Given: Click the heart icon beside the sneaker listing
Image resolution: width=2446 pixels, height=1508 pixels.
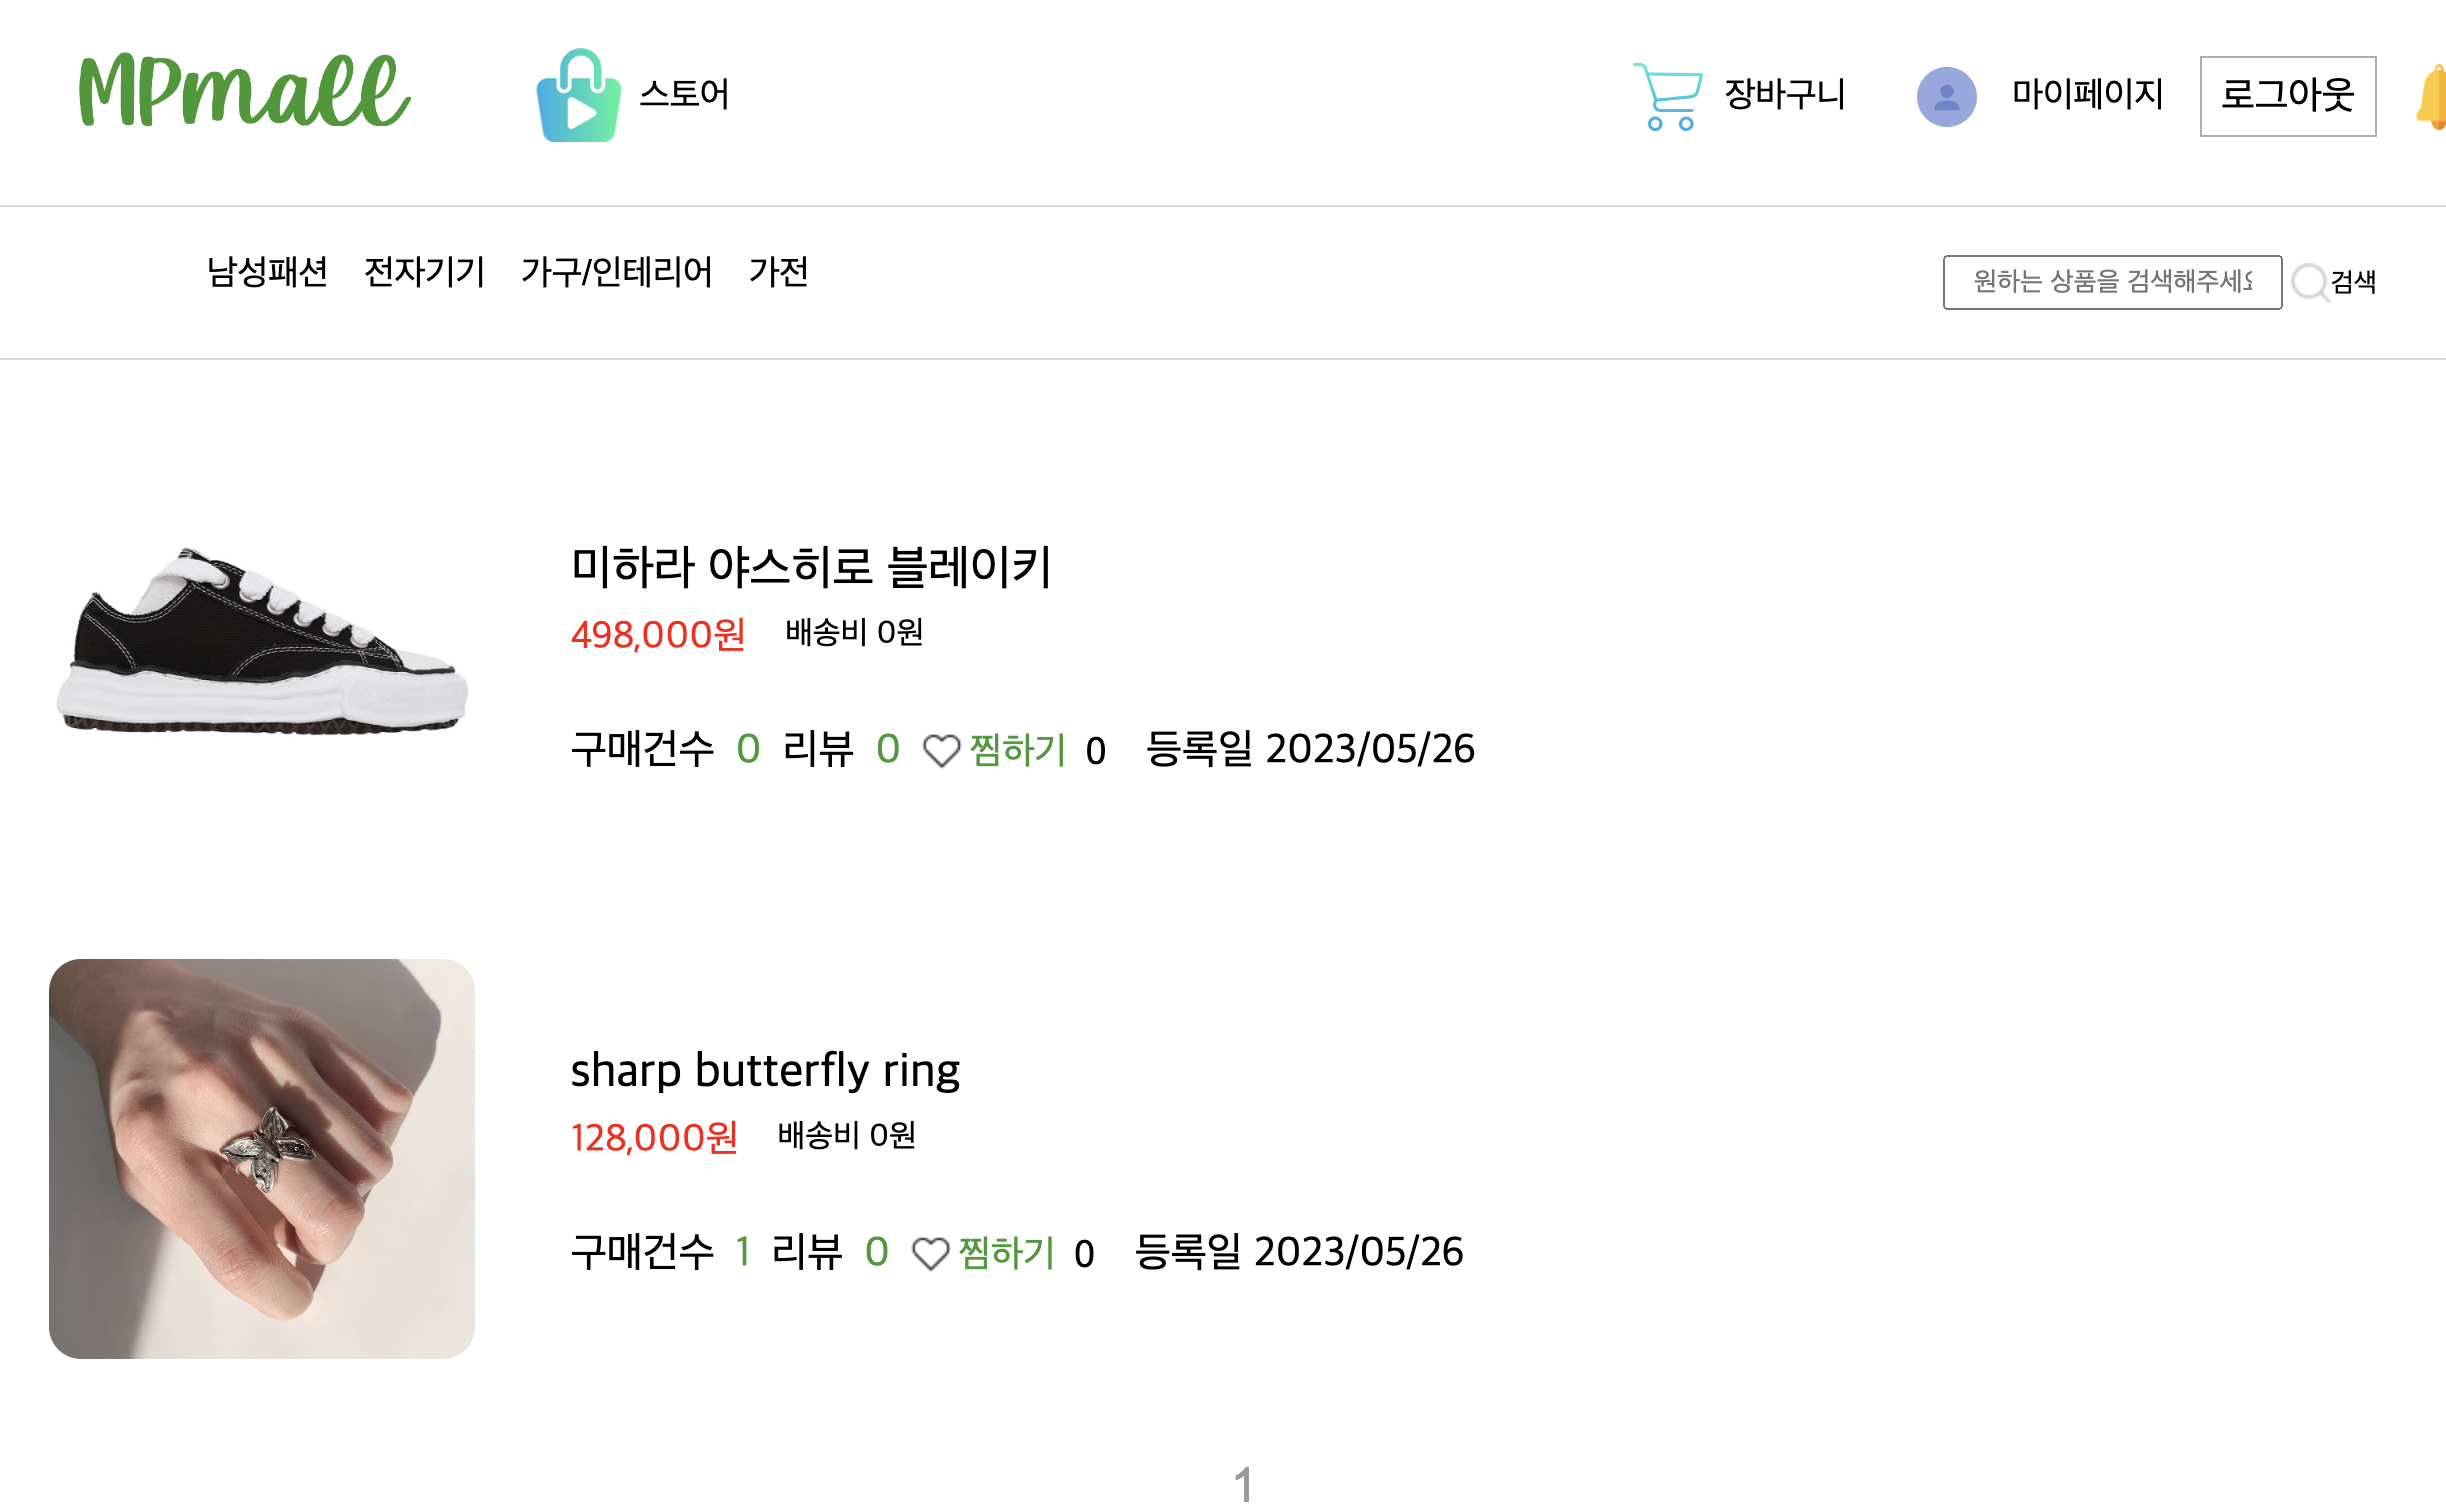Looking at the screenshot, I should click(944, 750).
